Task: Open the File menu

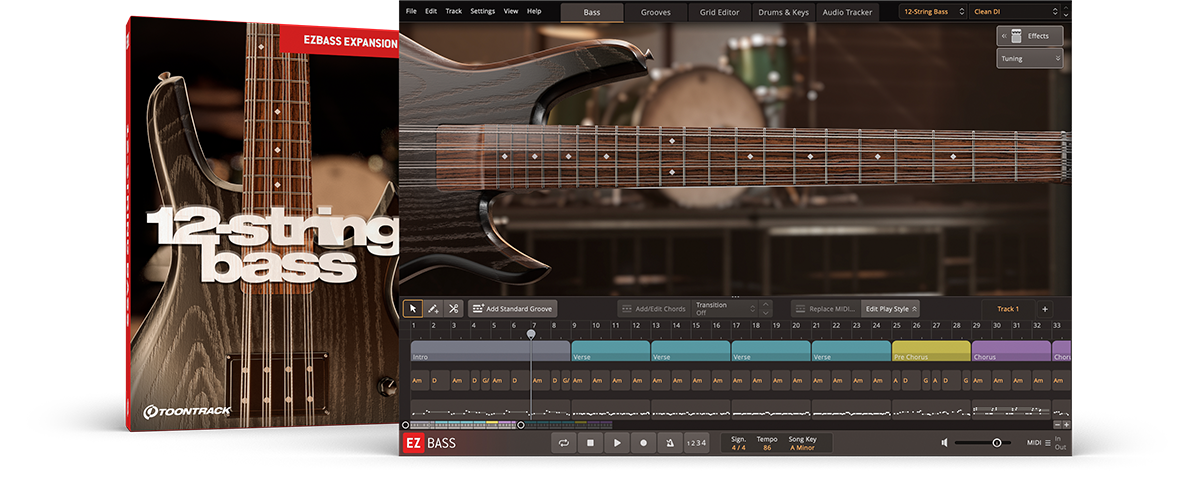Action: (x=410, y=11)
